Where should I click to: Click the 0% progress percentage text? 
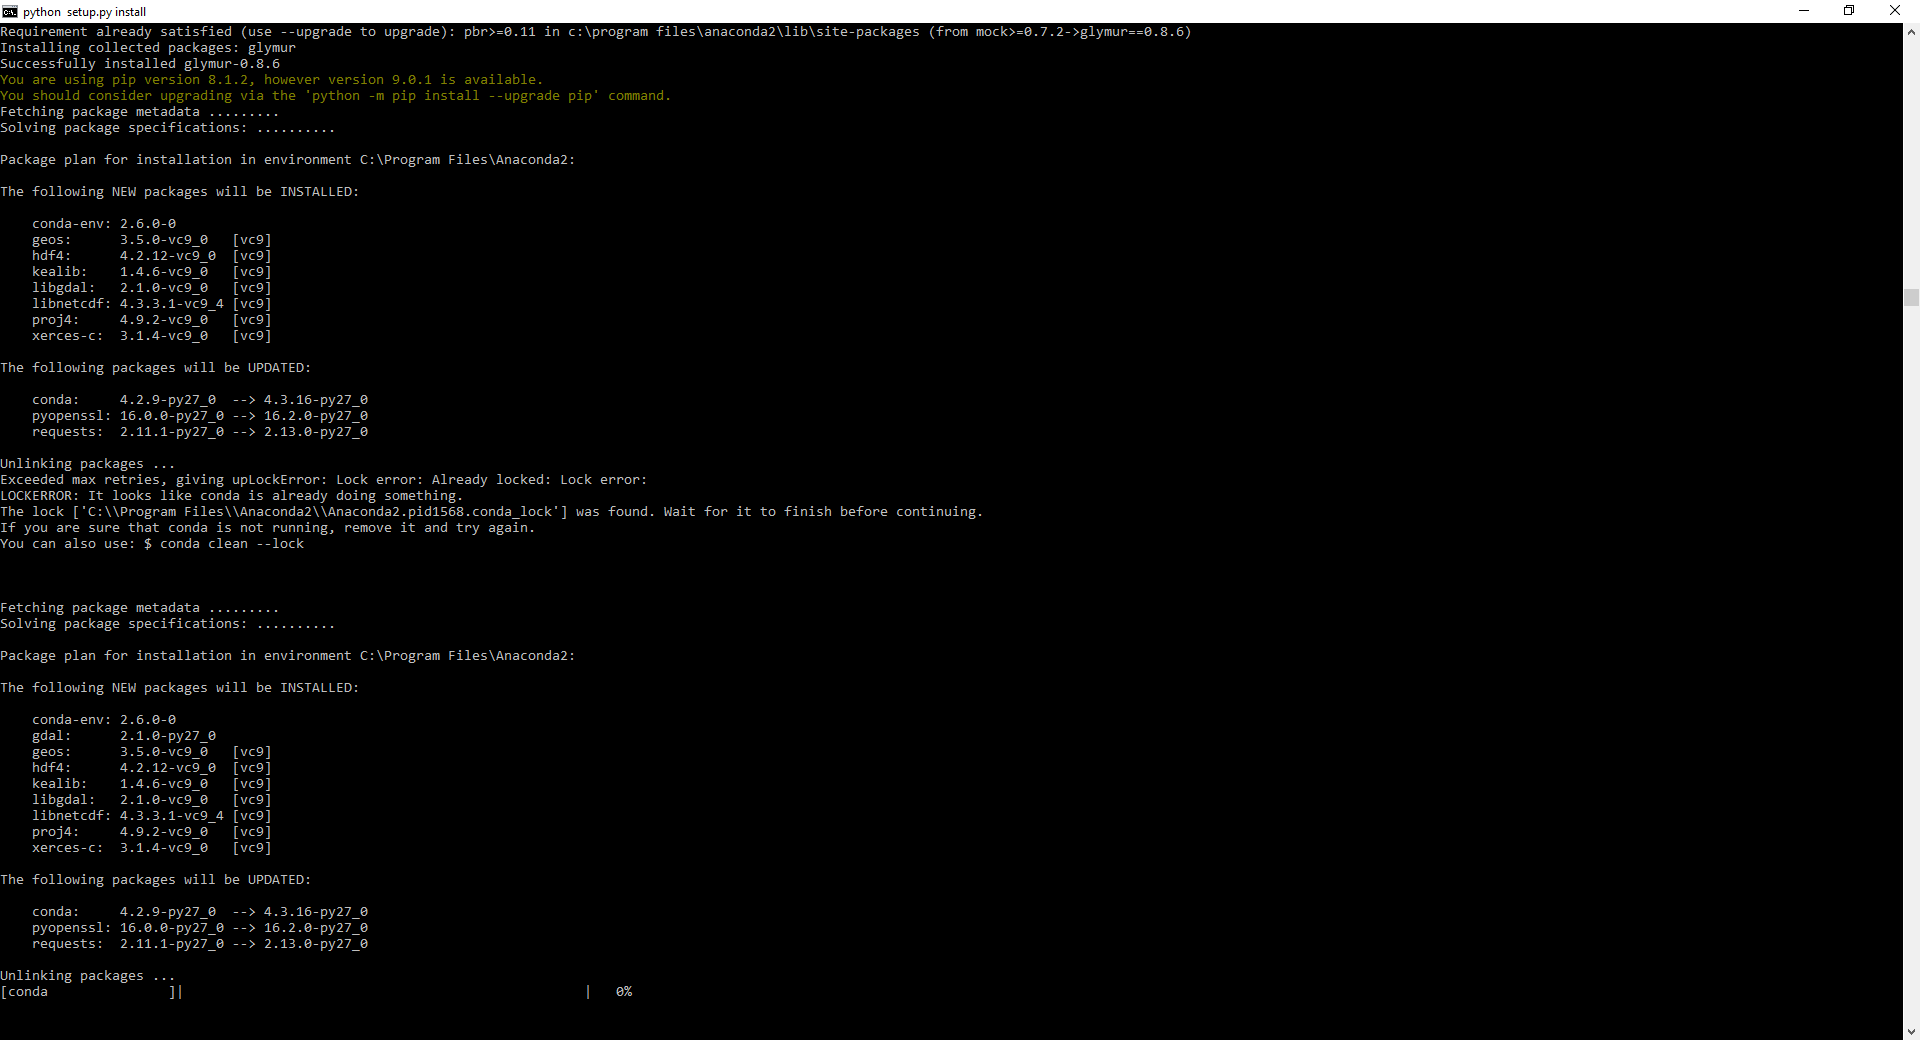(x=624, y=991)
